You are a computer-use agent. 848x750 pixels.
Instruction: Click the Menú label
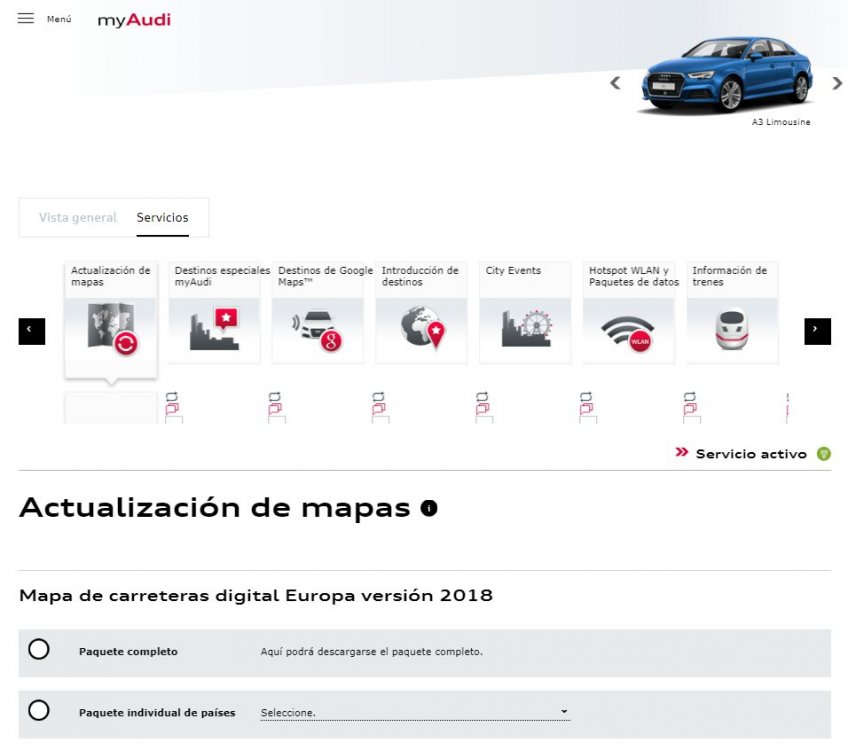click(59, 19)
